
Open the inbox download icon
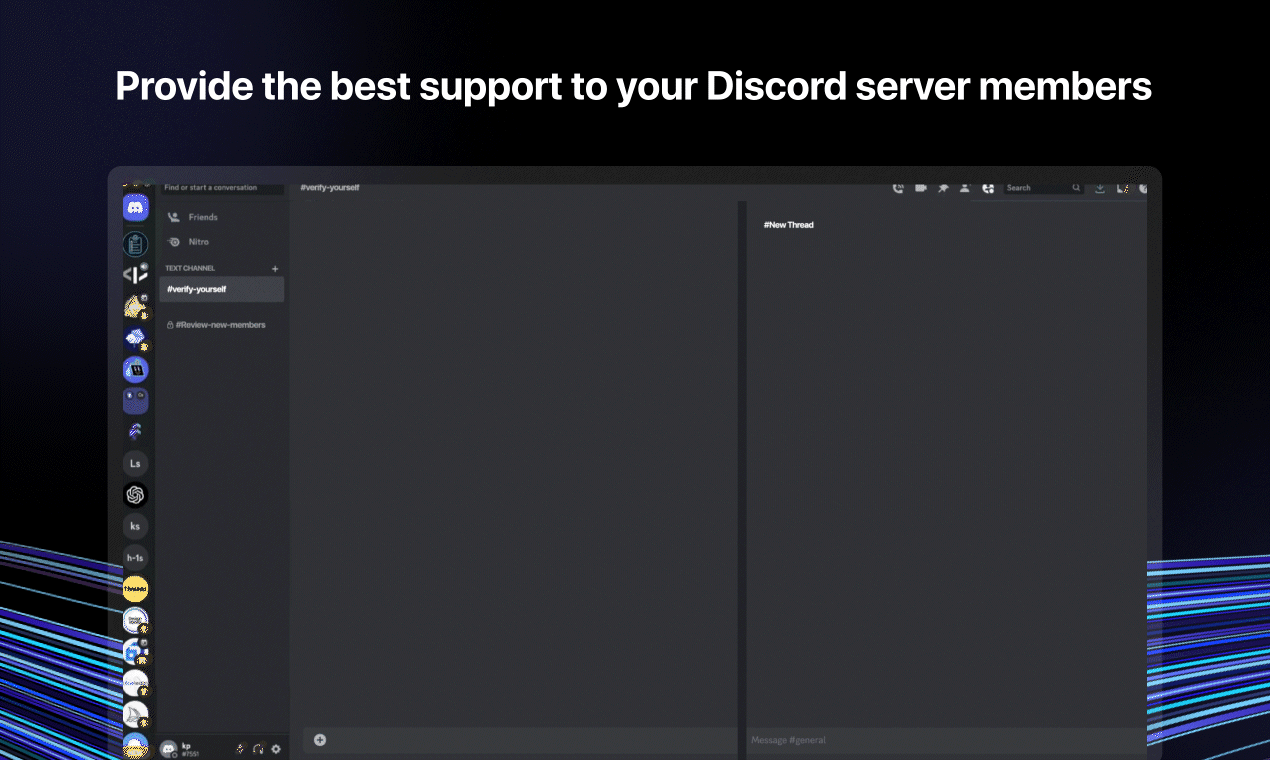[x=1100, y=188]
